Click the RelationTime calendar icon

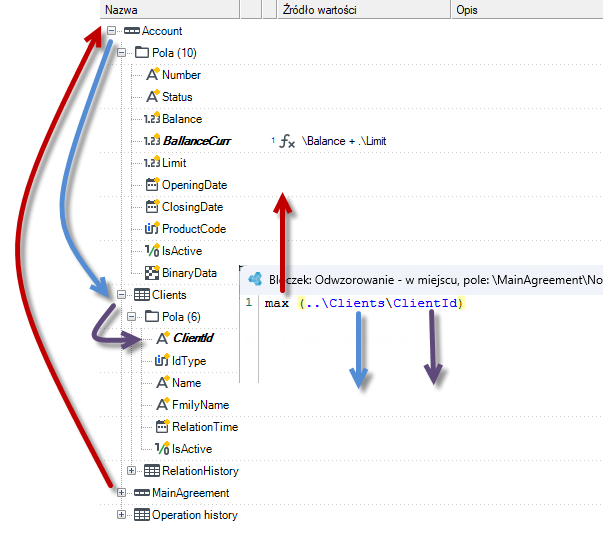point(162,426)
